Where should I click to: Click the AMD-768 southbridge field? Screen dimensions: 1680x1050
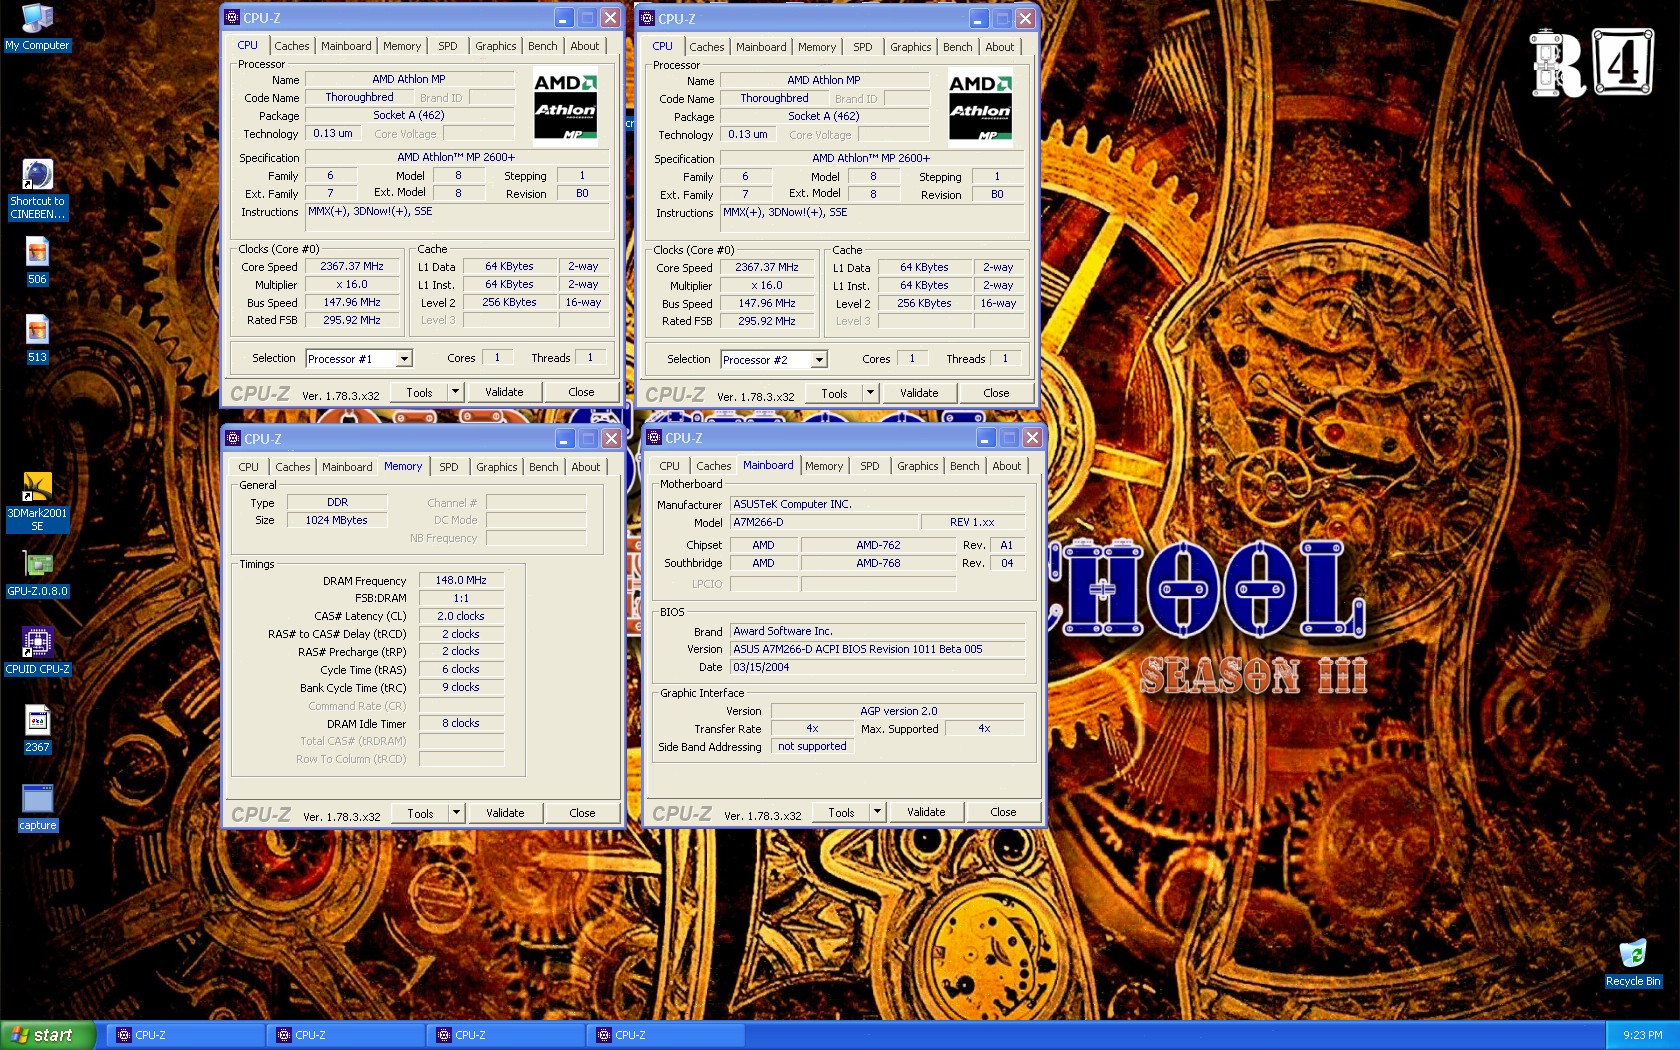(x=878, y=563)
